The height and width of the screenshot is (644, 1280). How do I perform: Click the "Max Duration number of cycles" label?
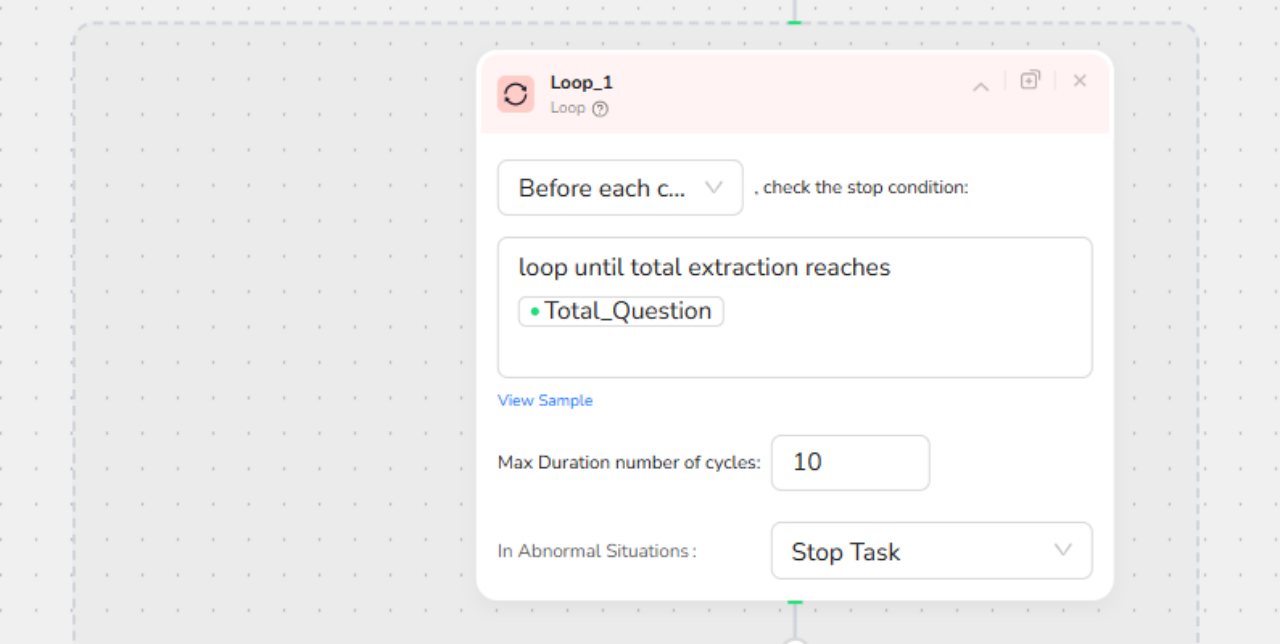pos(629,463)
